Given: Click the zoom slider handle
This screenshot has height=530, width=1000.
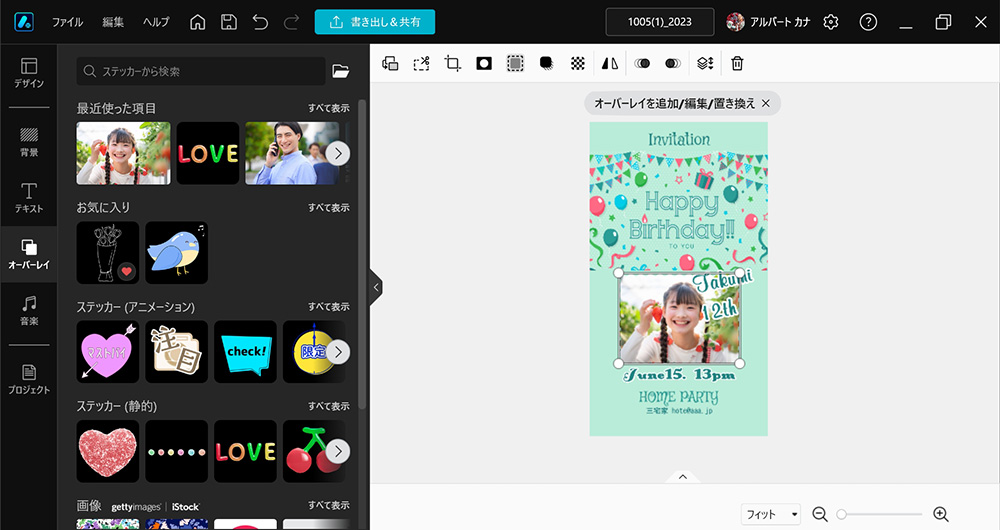Looking at the screenshot, I should coord(842,514).
